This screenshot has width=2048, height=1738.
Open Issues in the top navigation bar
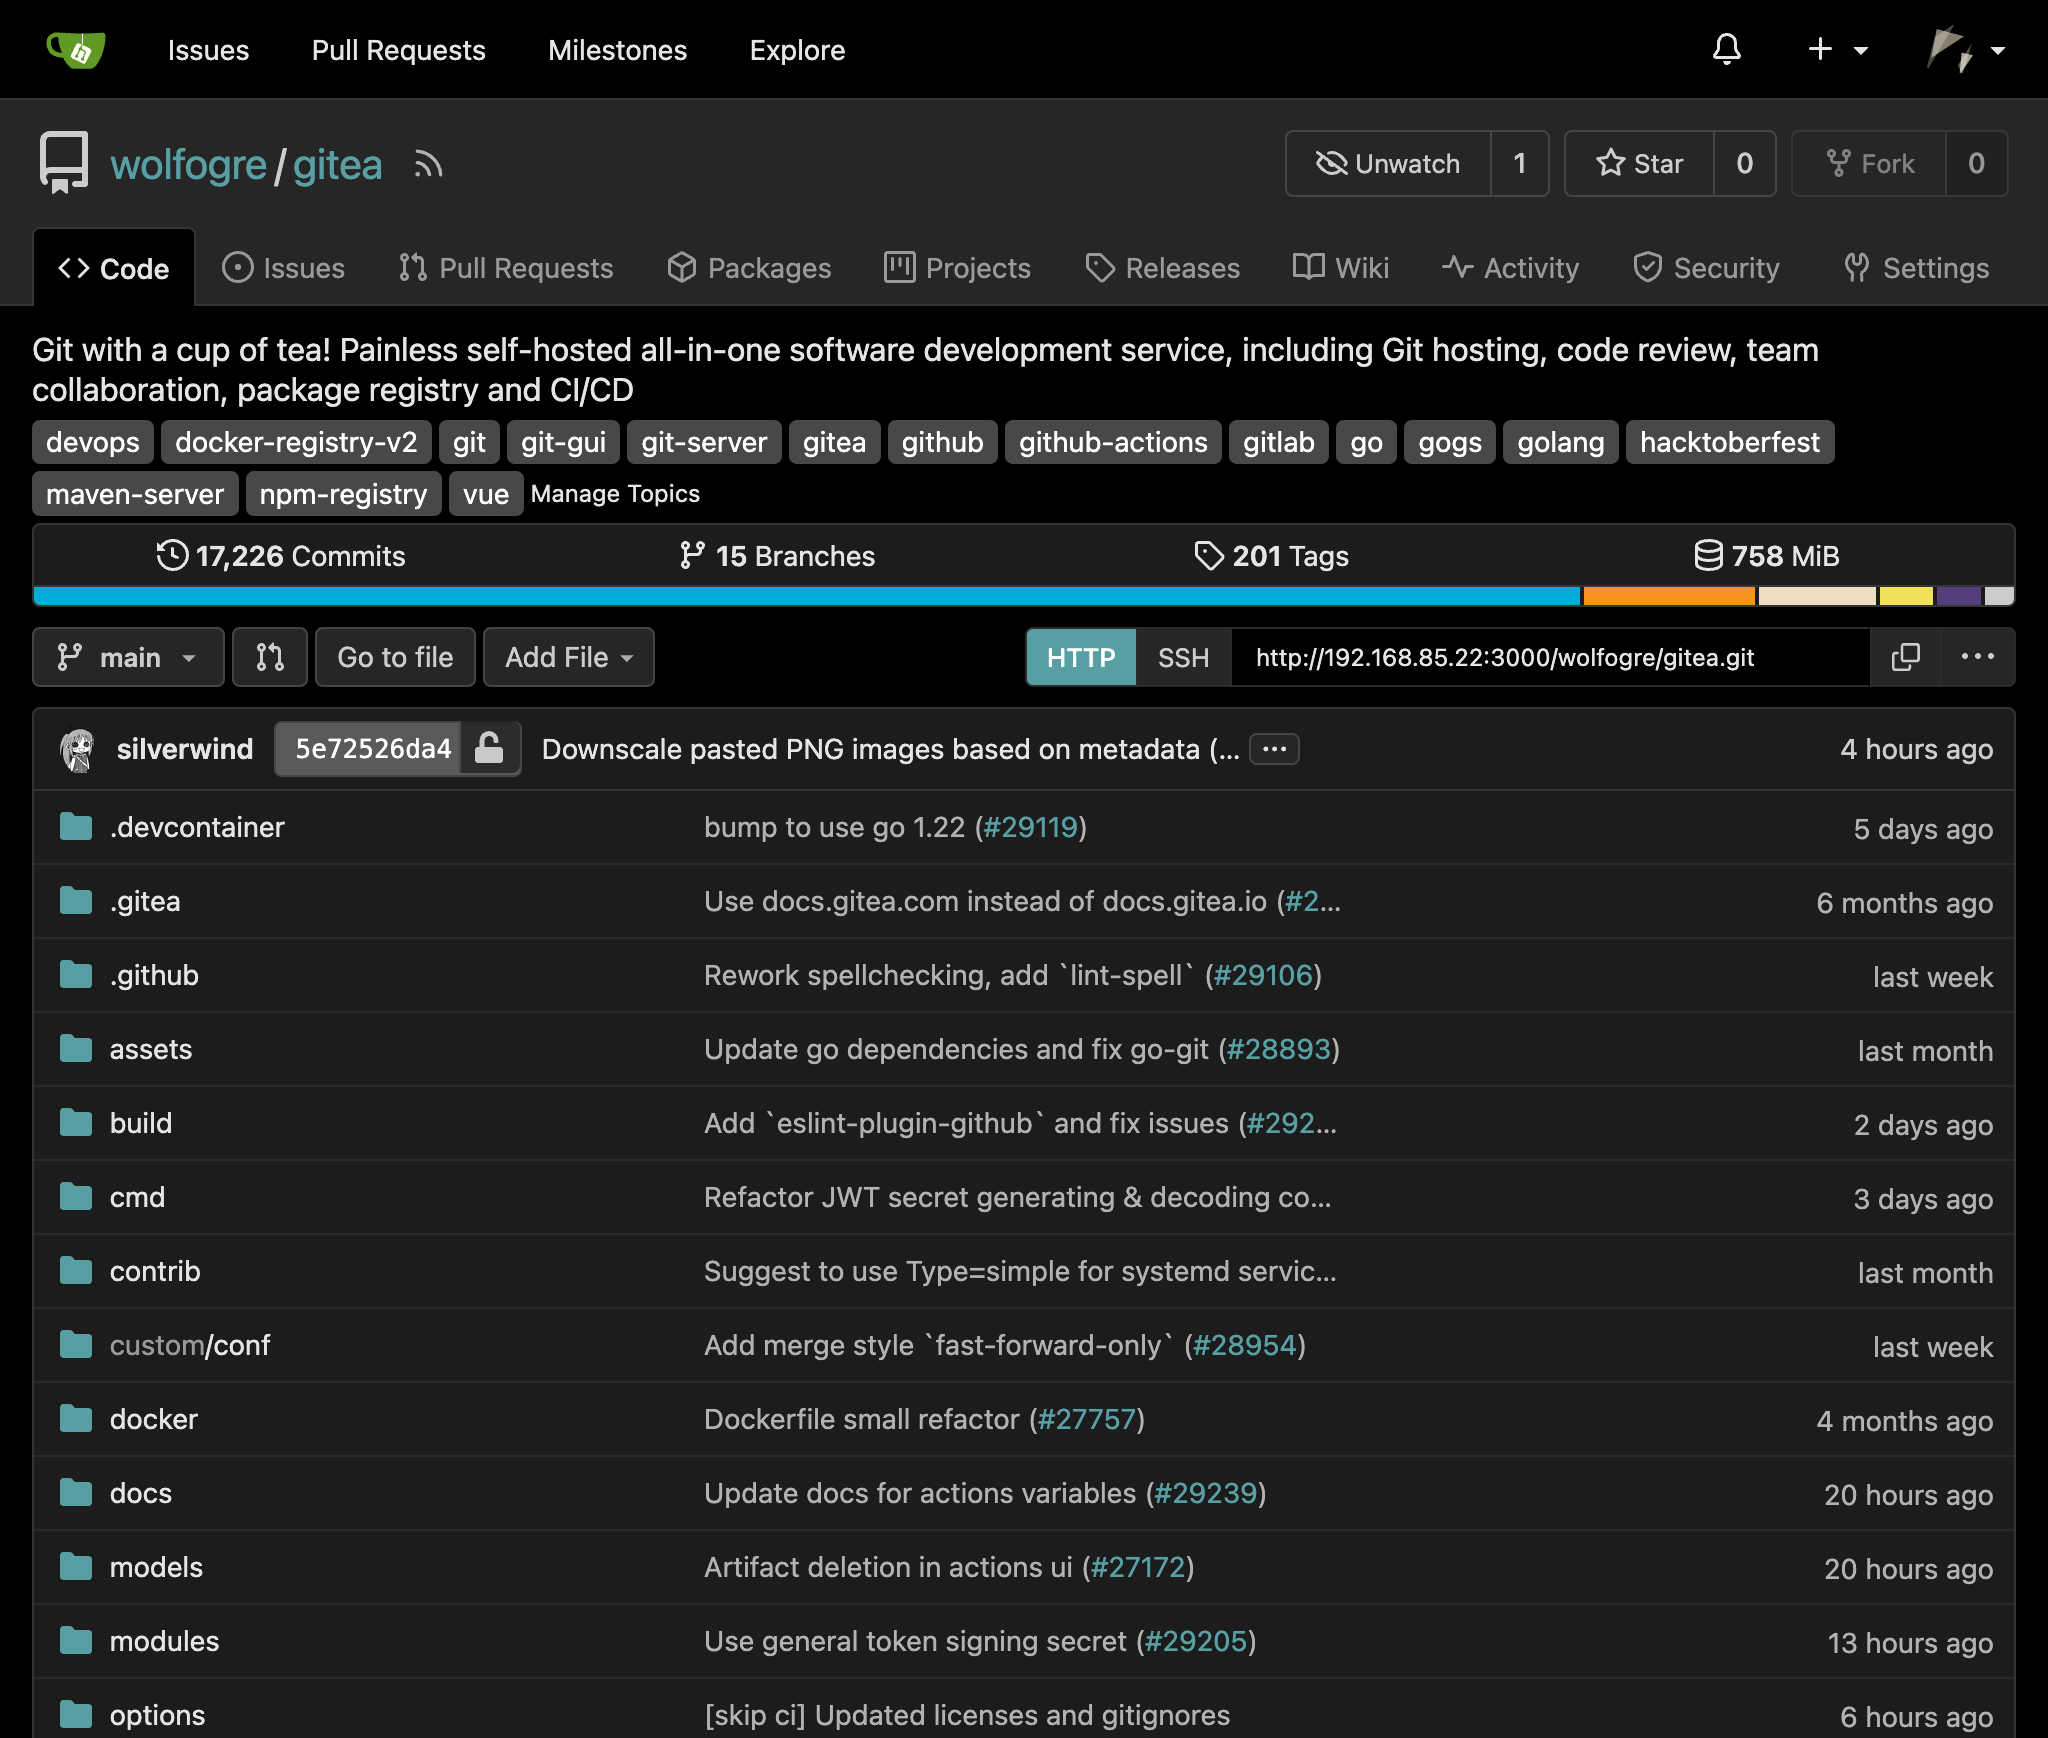(x=208, y=50)
